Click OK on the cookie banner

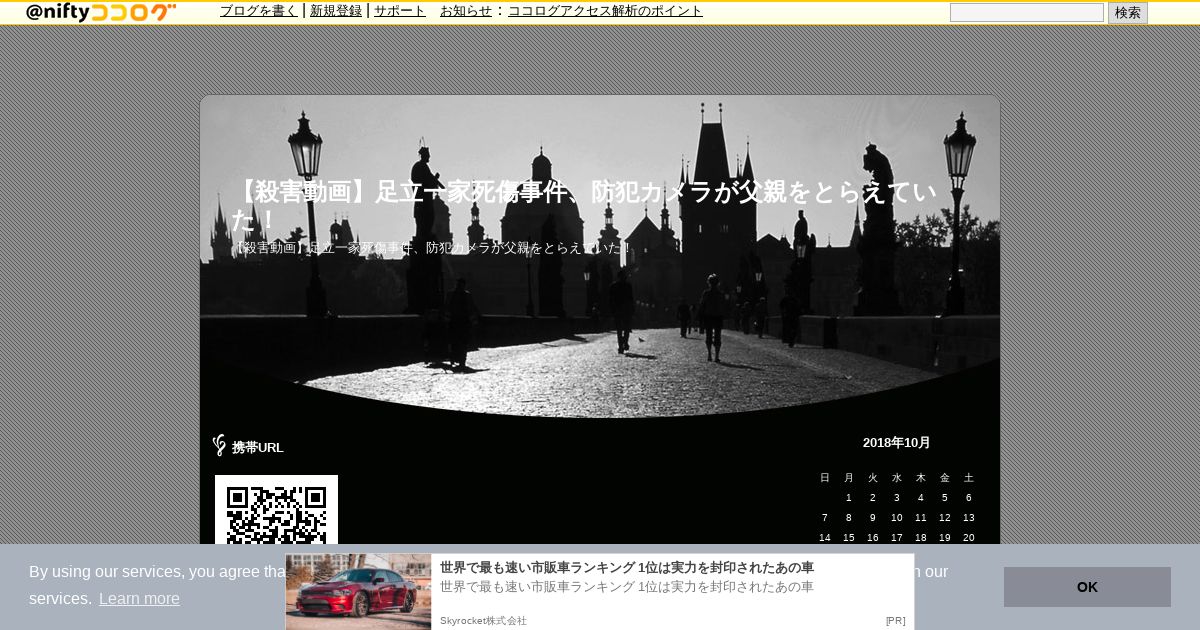(x=1087, y=587)
